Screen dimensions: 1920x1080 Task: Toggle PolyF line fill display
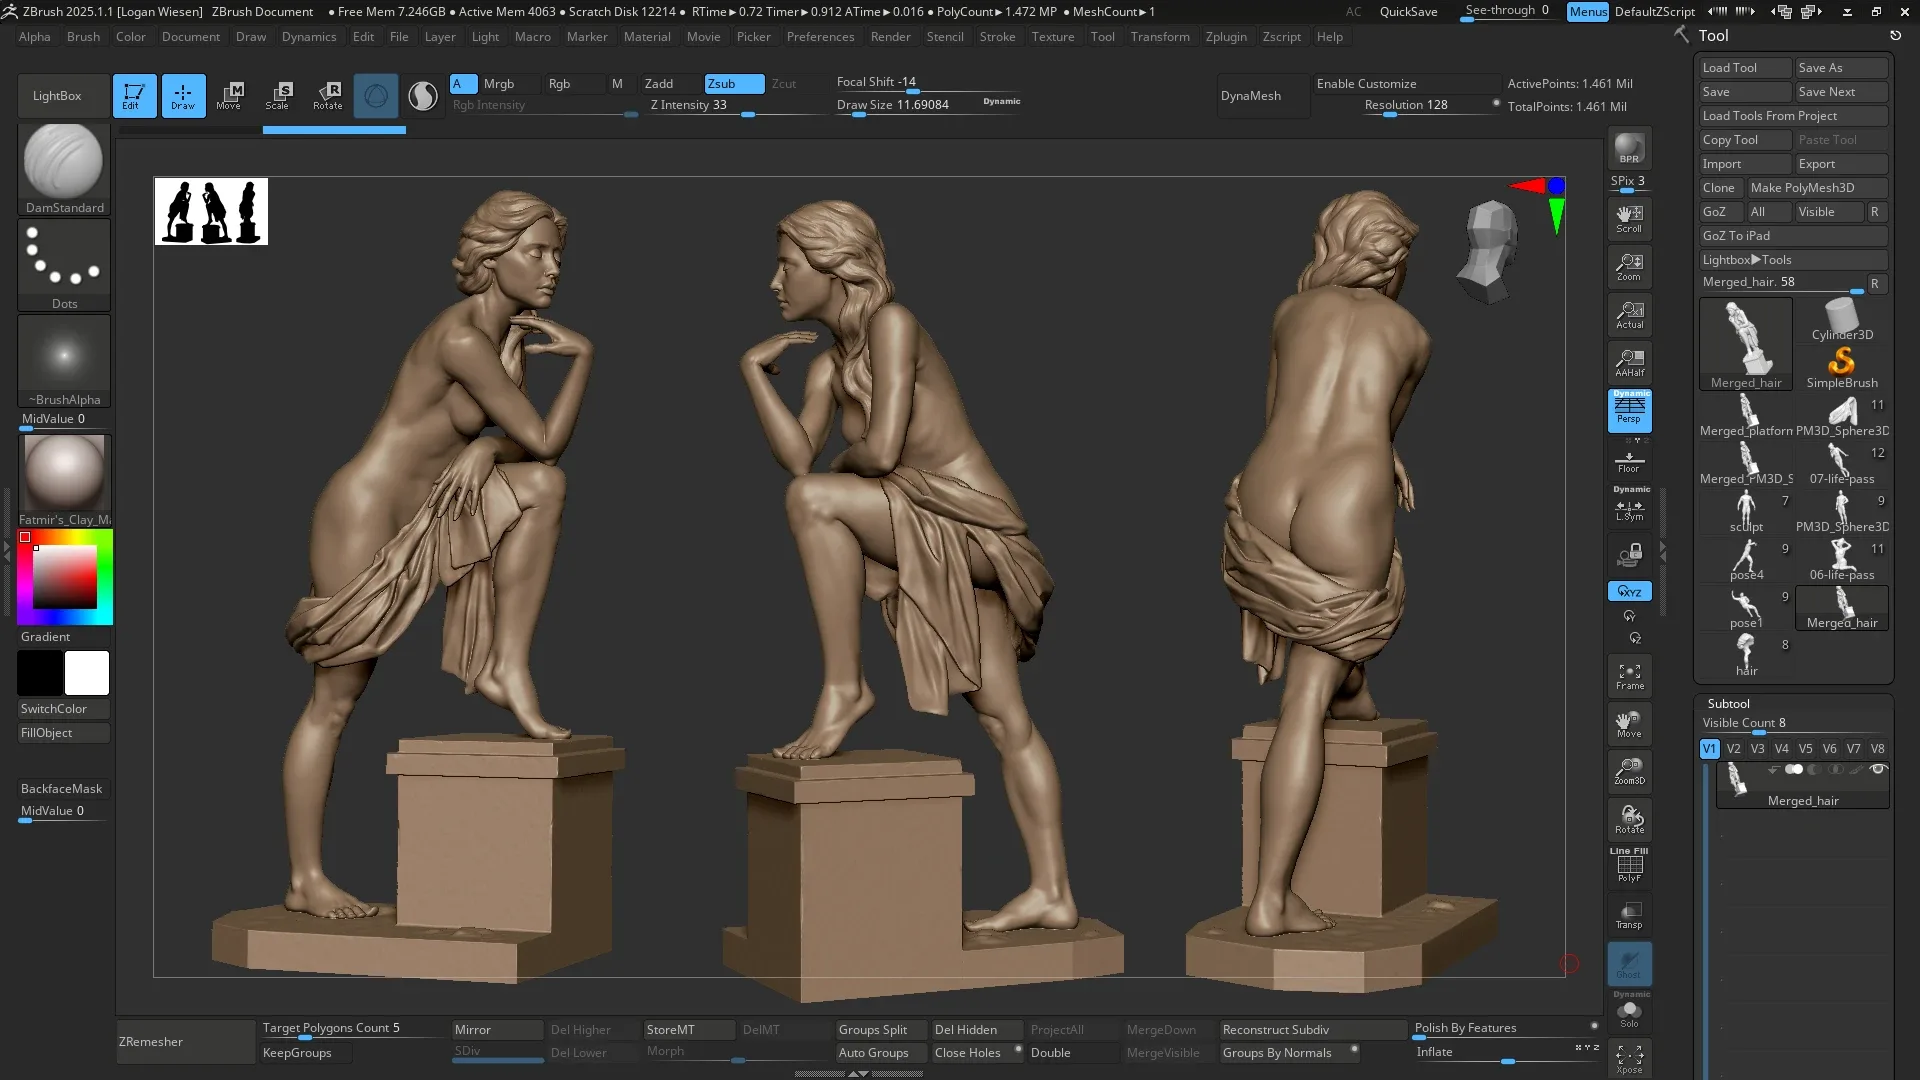1629,866
